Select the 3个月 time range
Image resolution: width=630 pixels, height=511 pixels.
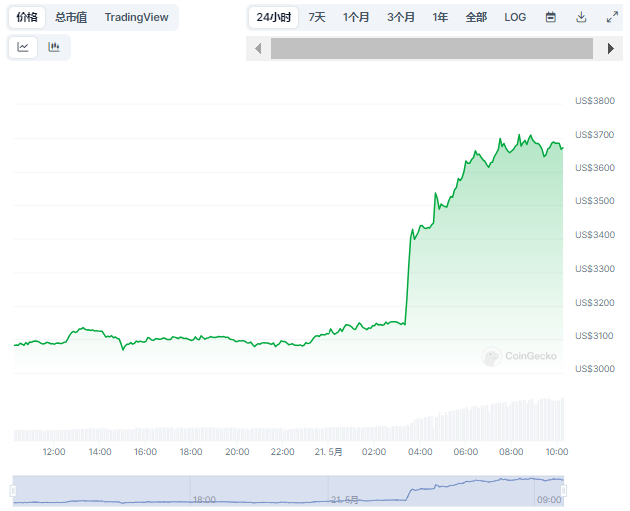(x=401, y=17)
